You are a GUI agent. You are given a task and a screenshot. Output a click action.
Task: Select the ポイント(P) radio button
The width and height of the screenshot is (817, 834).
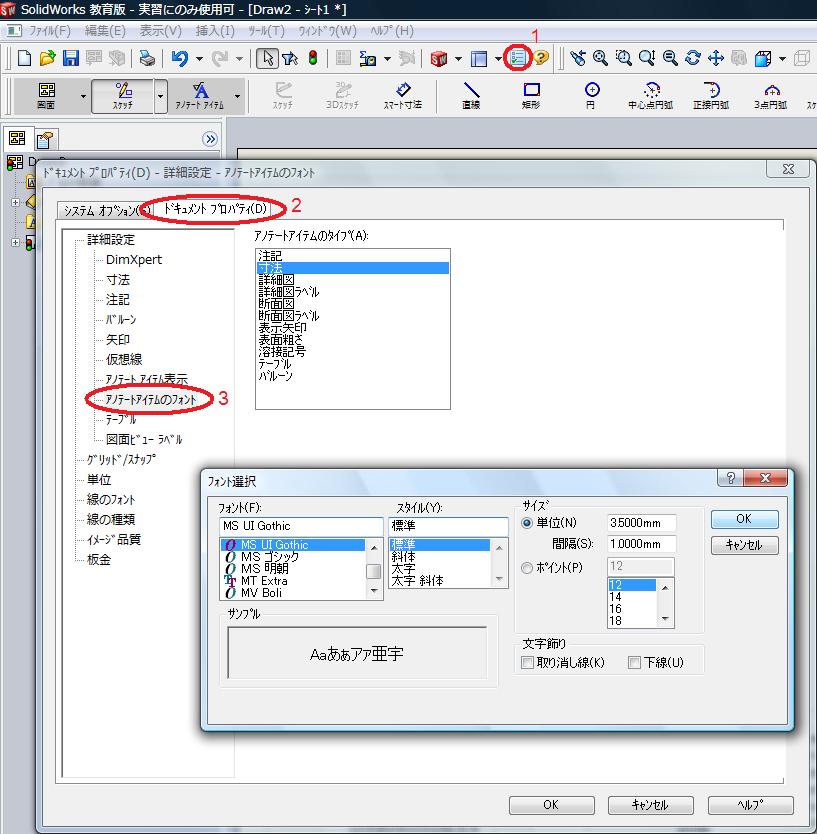click(527, 568)
